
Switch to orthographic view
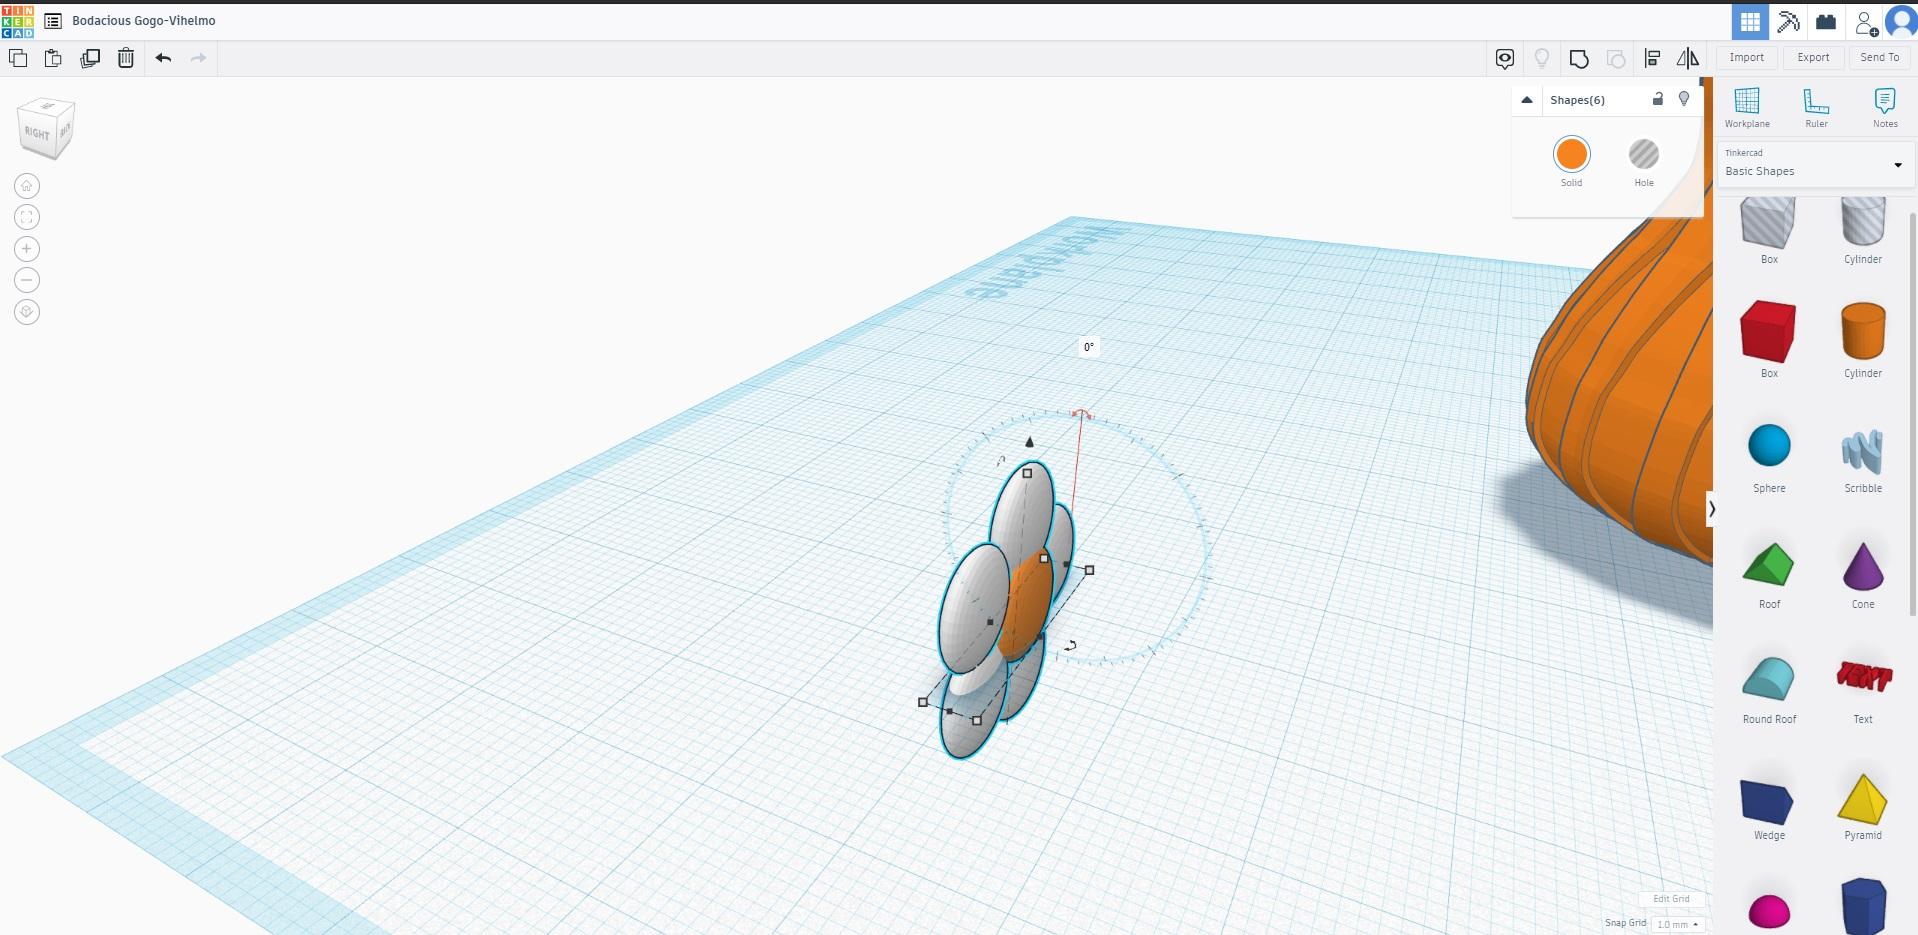tap(27, 312)
